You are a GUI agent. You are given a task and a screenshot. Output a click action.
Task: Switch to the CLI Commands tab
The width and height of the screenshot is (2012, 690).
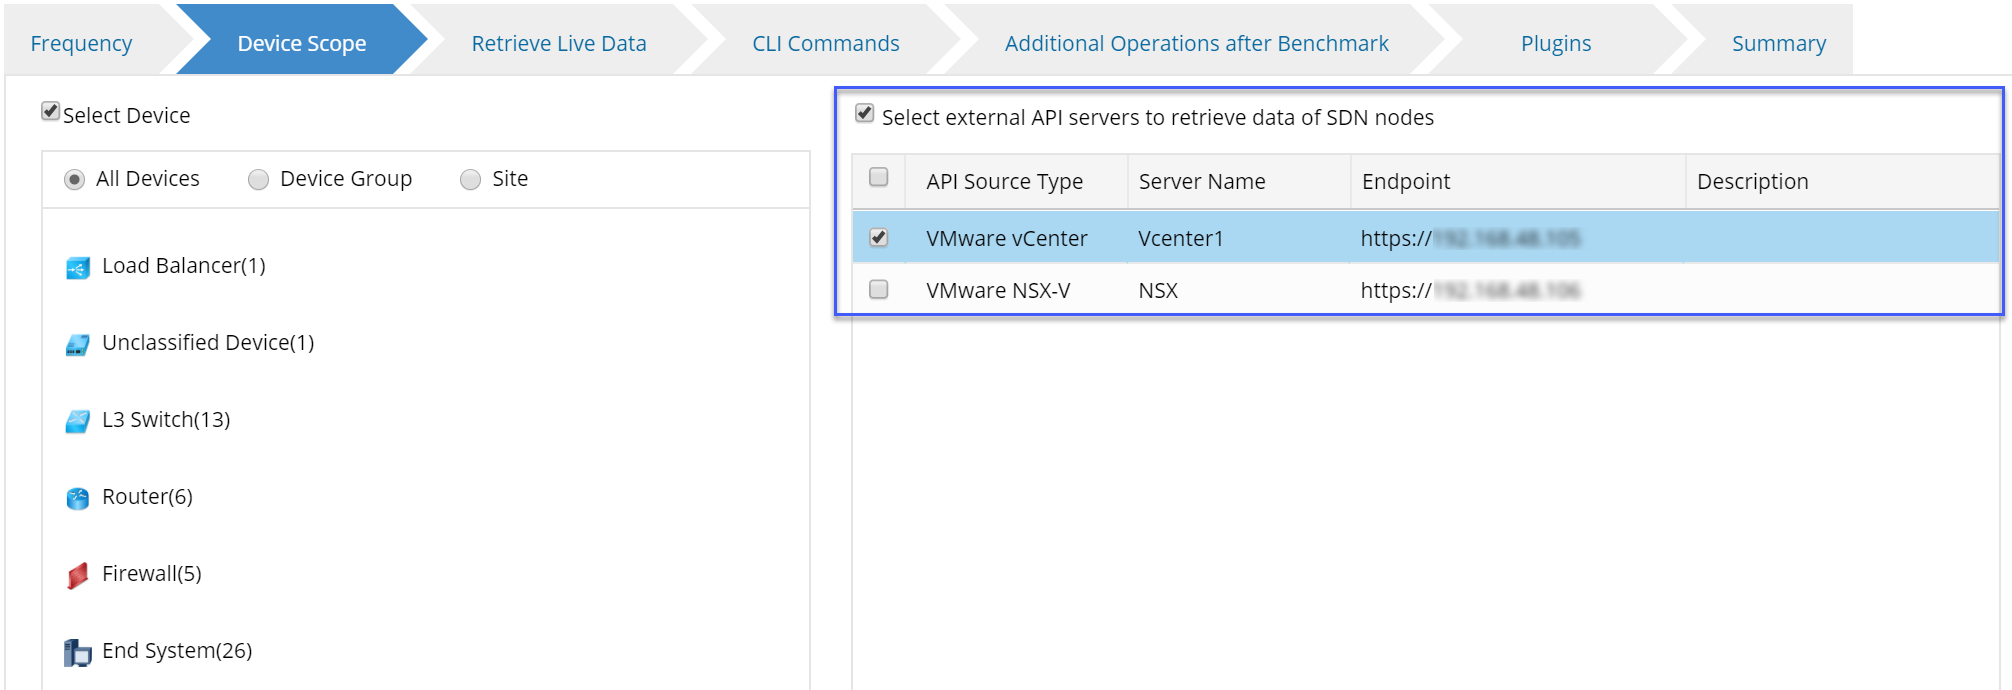point(826,43)
